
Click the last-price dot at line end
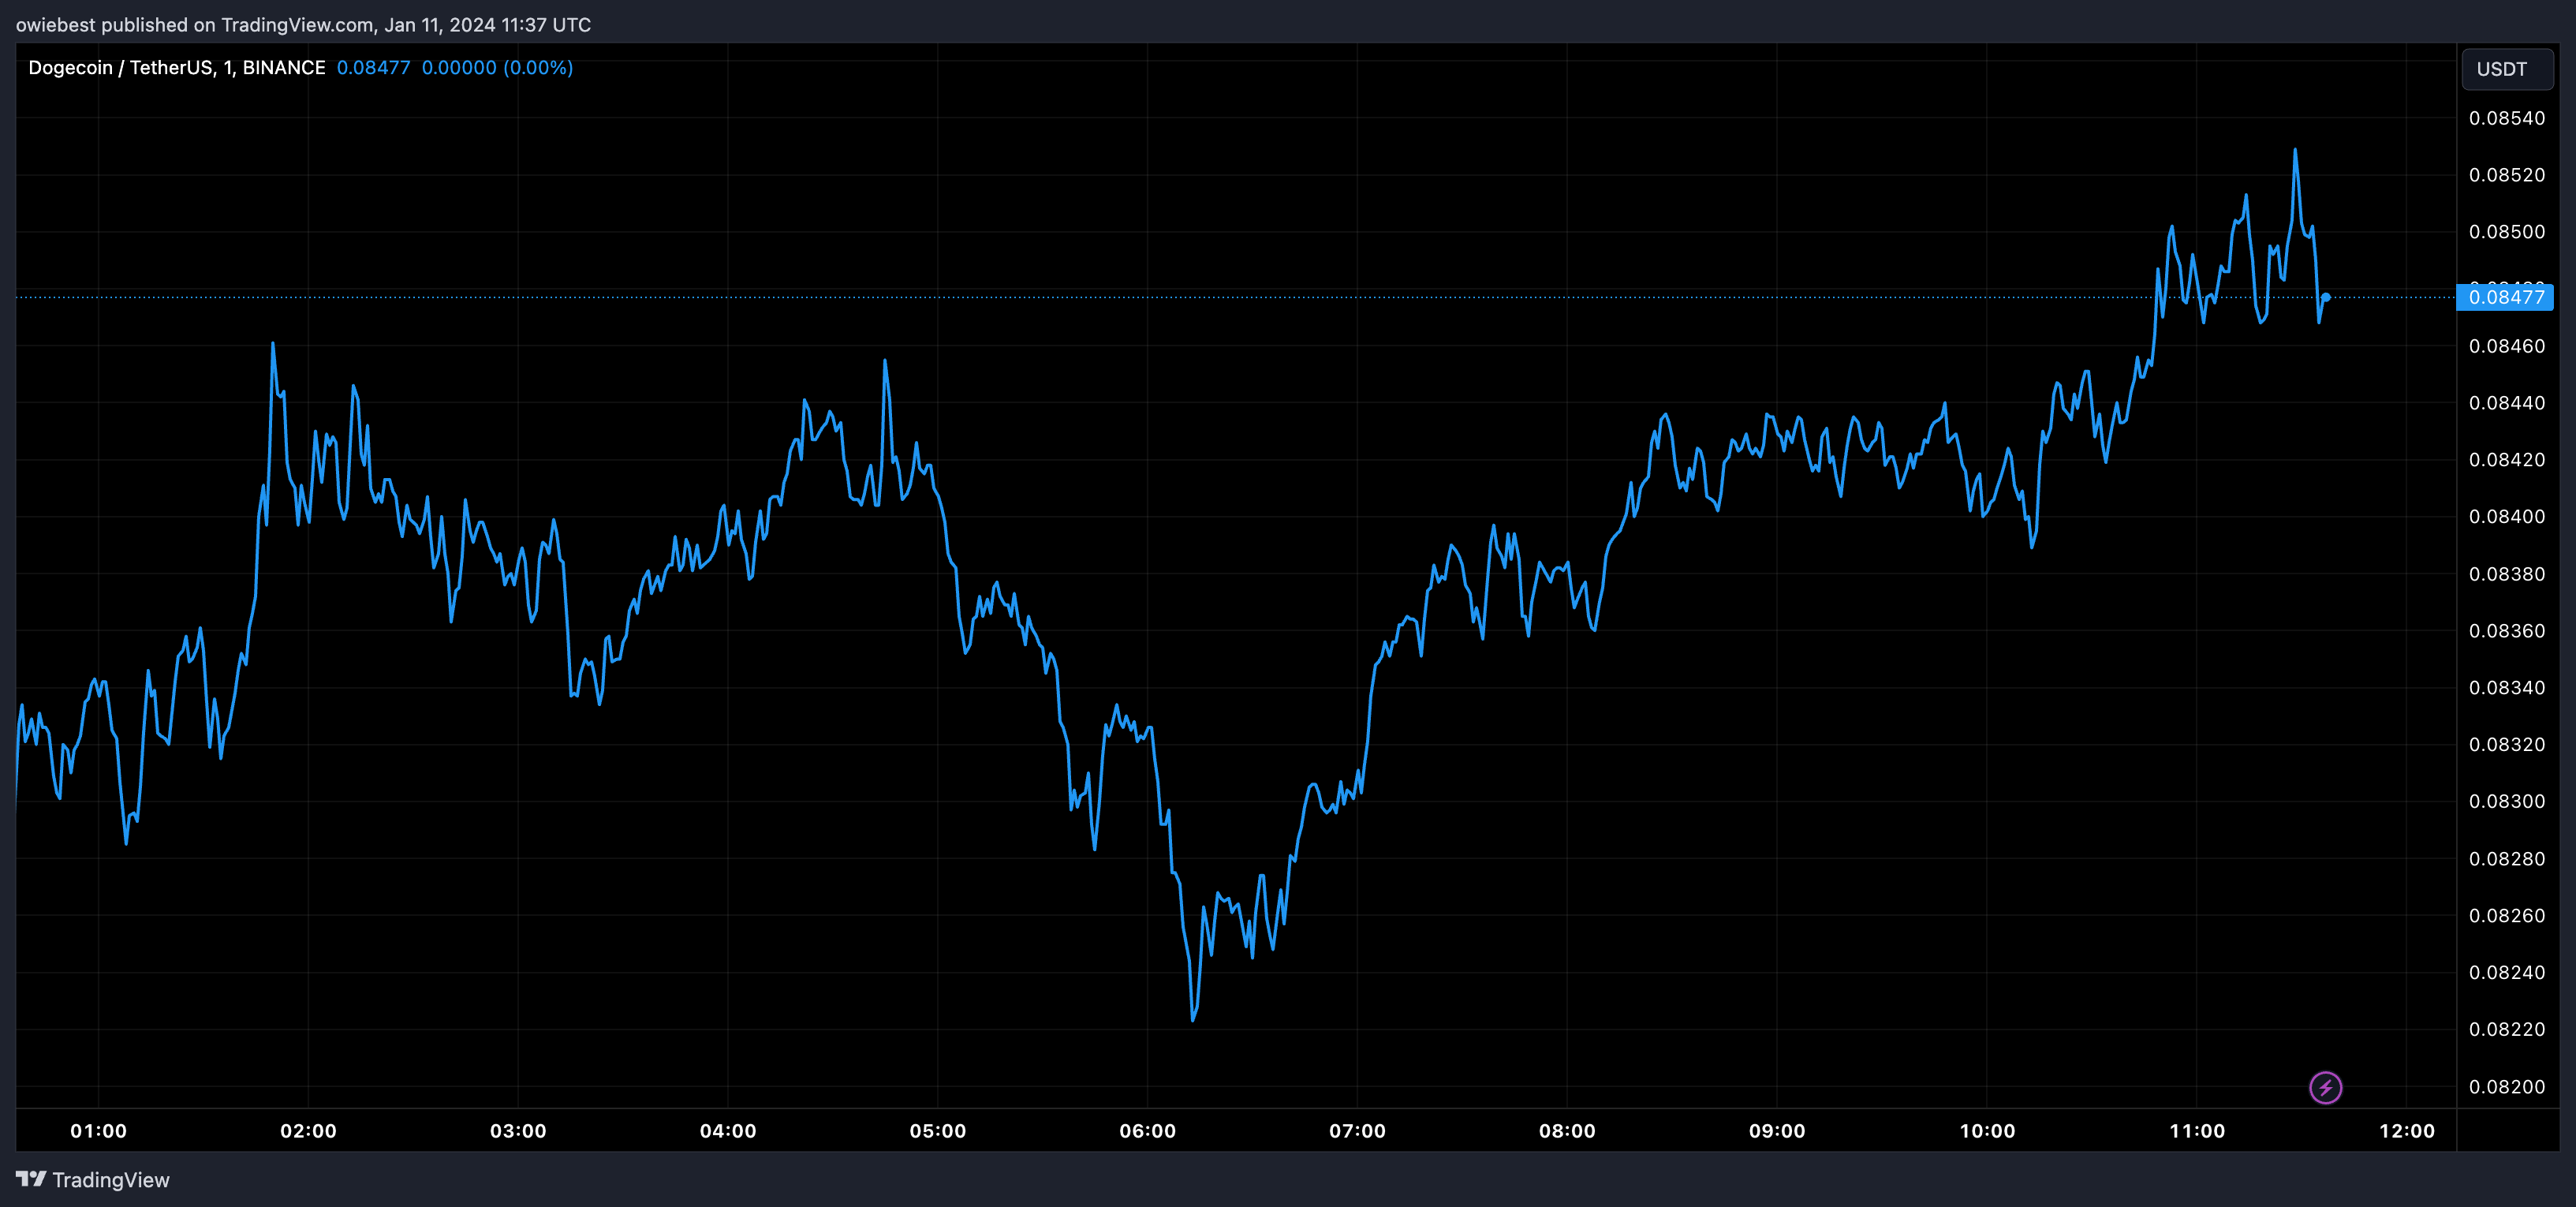coord(2326,297)
